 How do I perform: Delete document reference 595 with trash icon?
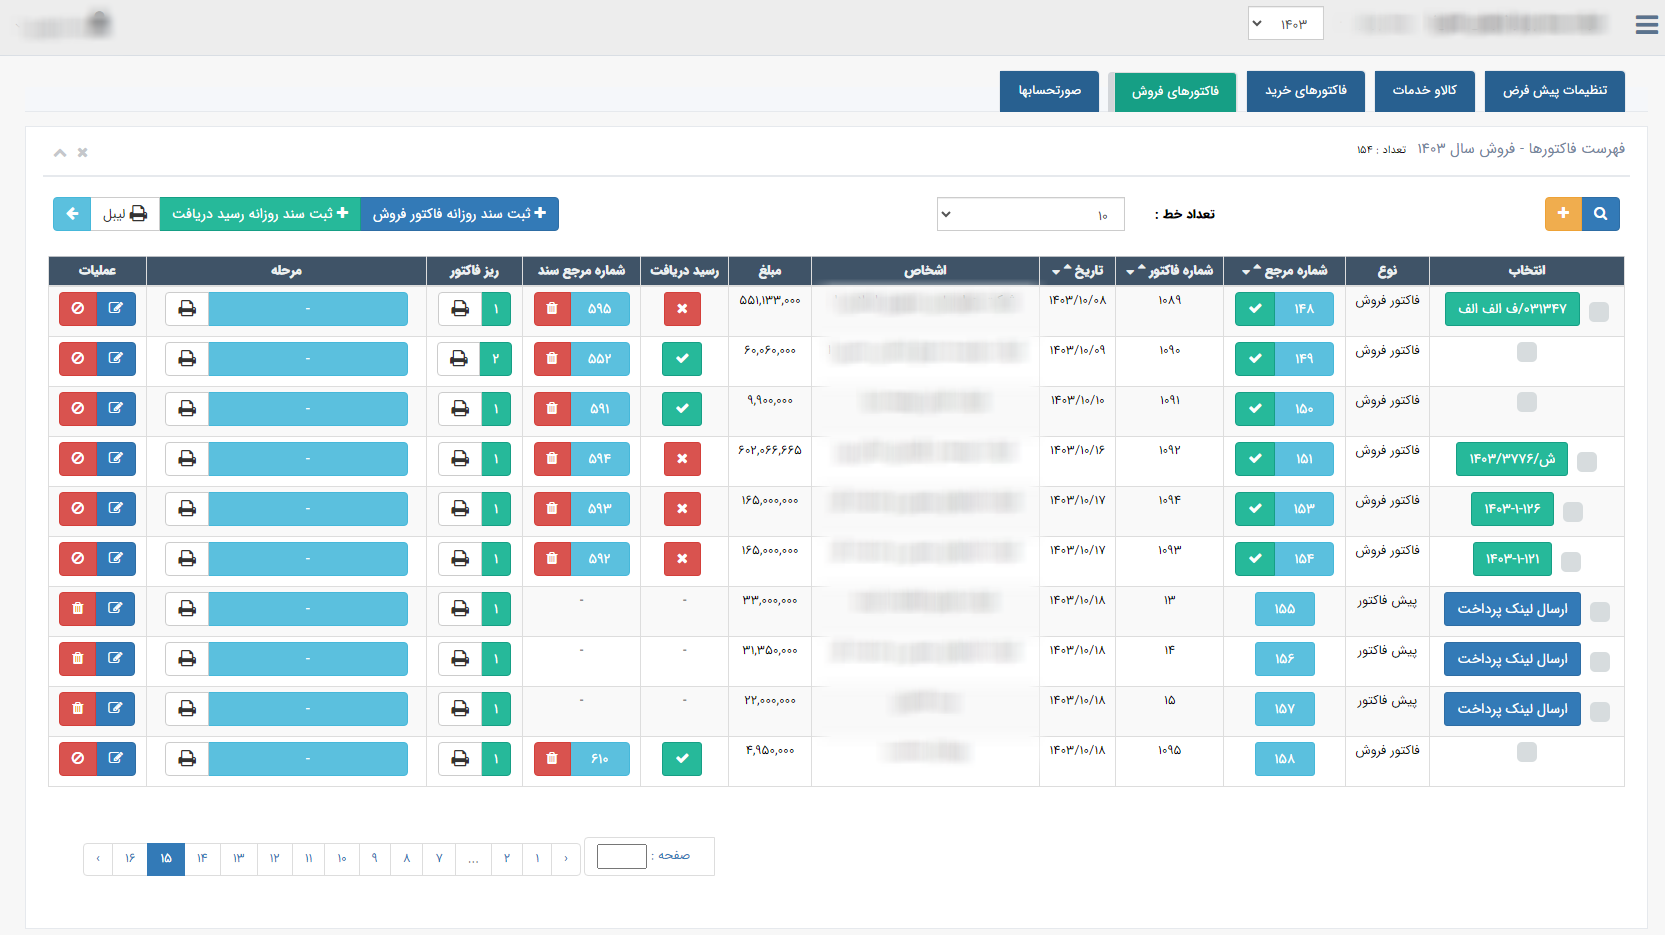pos(552,309)
